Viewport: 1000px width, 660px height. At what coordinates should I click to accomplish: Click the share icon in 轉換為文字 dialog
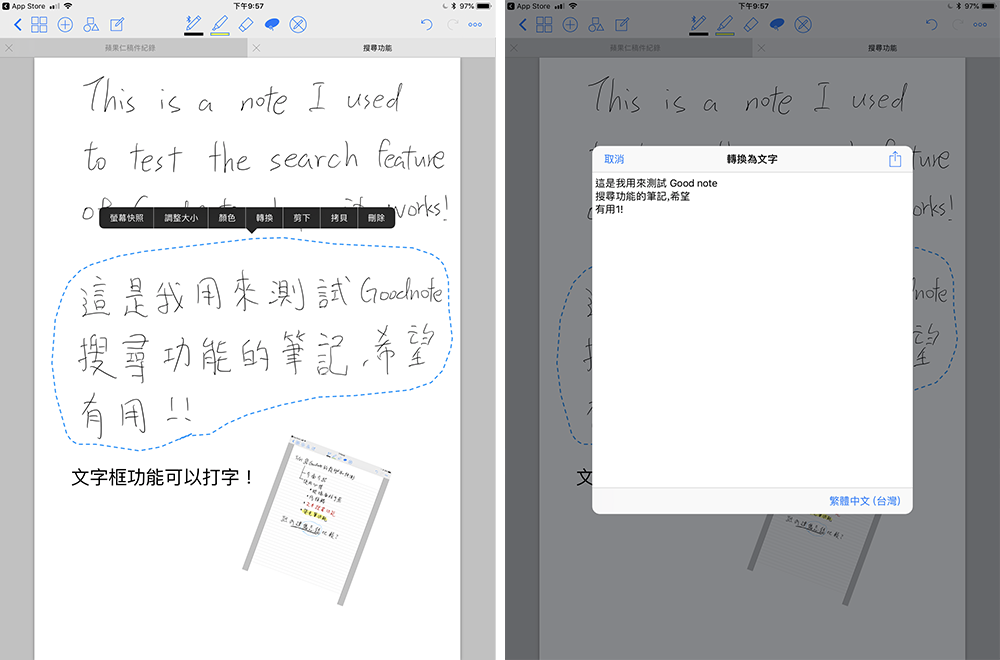click(895, 159)
